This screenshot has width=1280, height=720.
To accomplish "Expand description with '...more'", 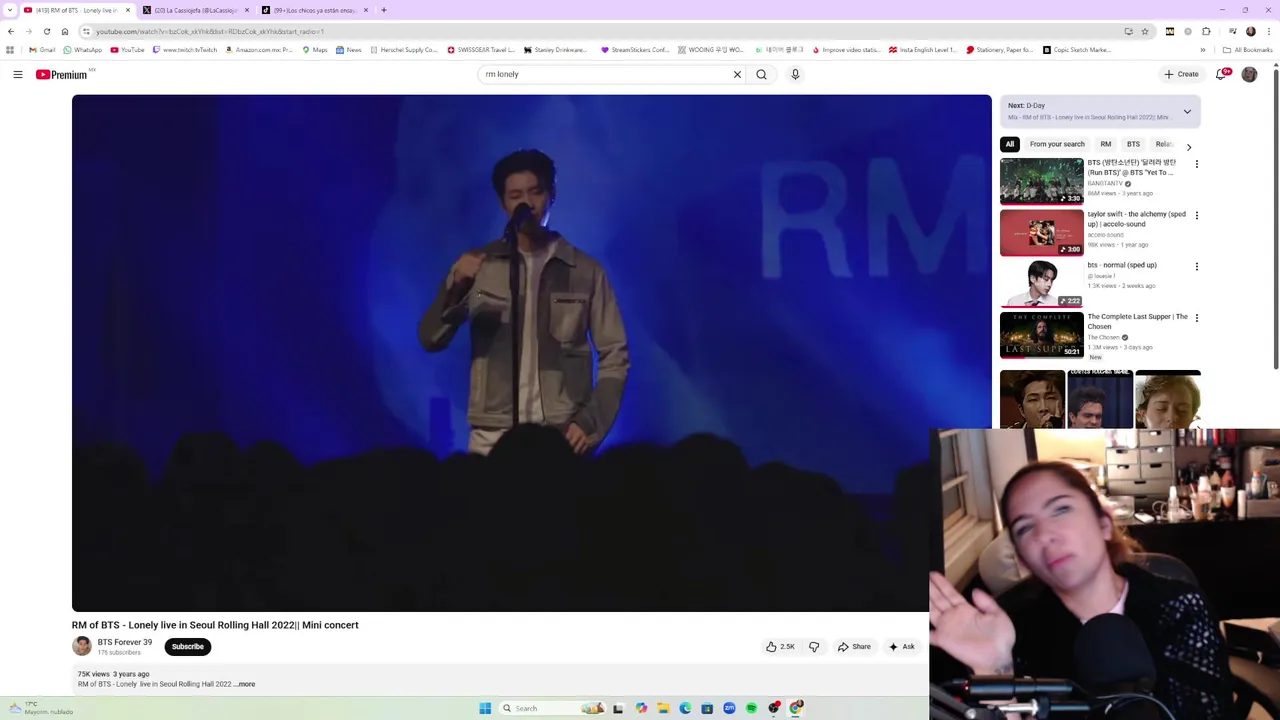I will [x=245, y=684].
